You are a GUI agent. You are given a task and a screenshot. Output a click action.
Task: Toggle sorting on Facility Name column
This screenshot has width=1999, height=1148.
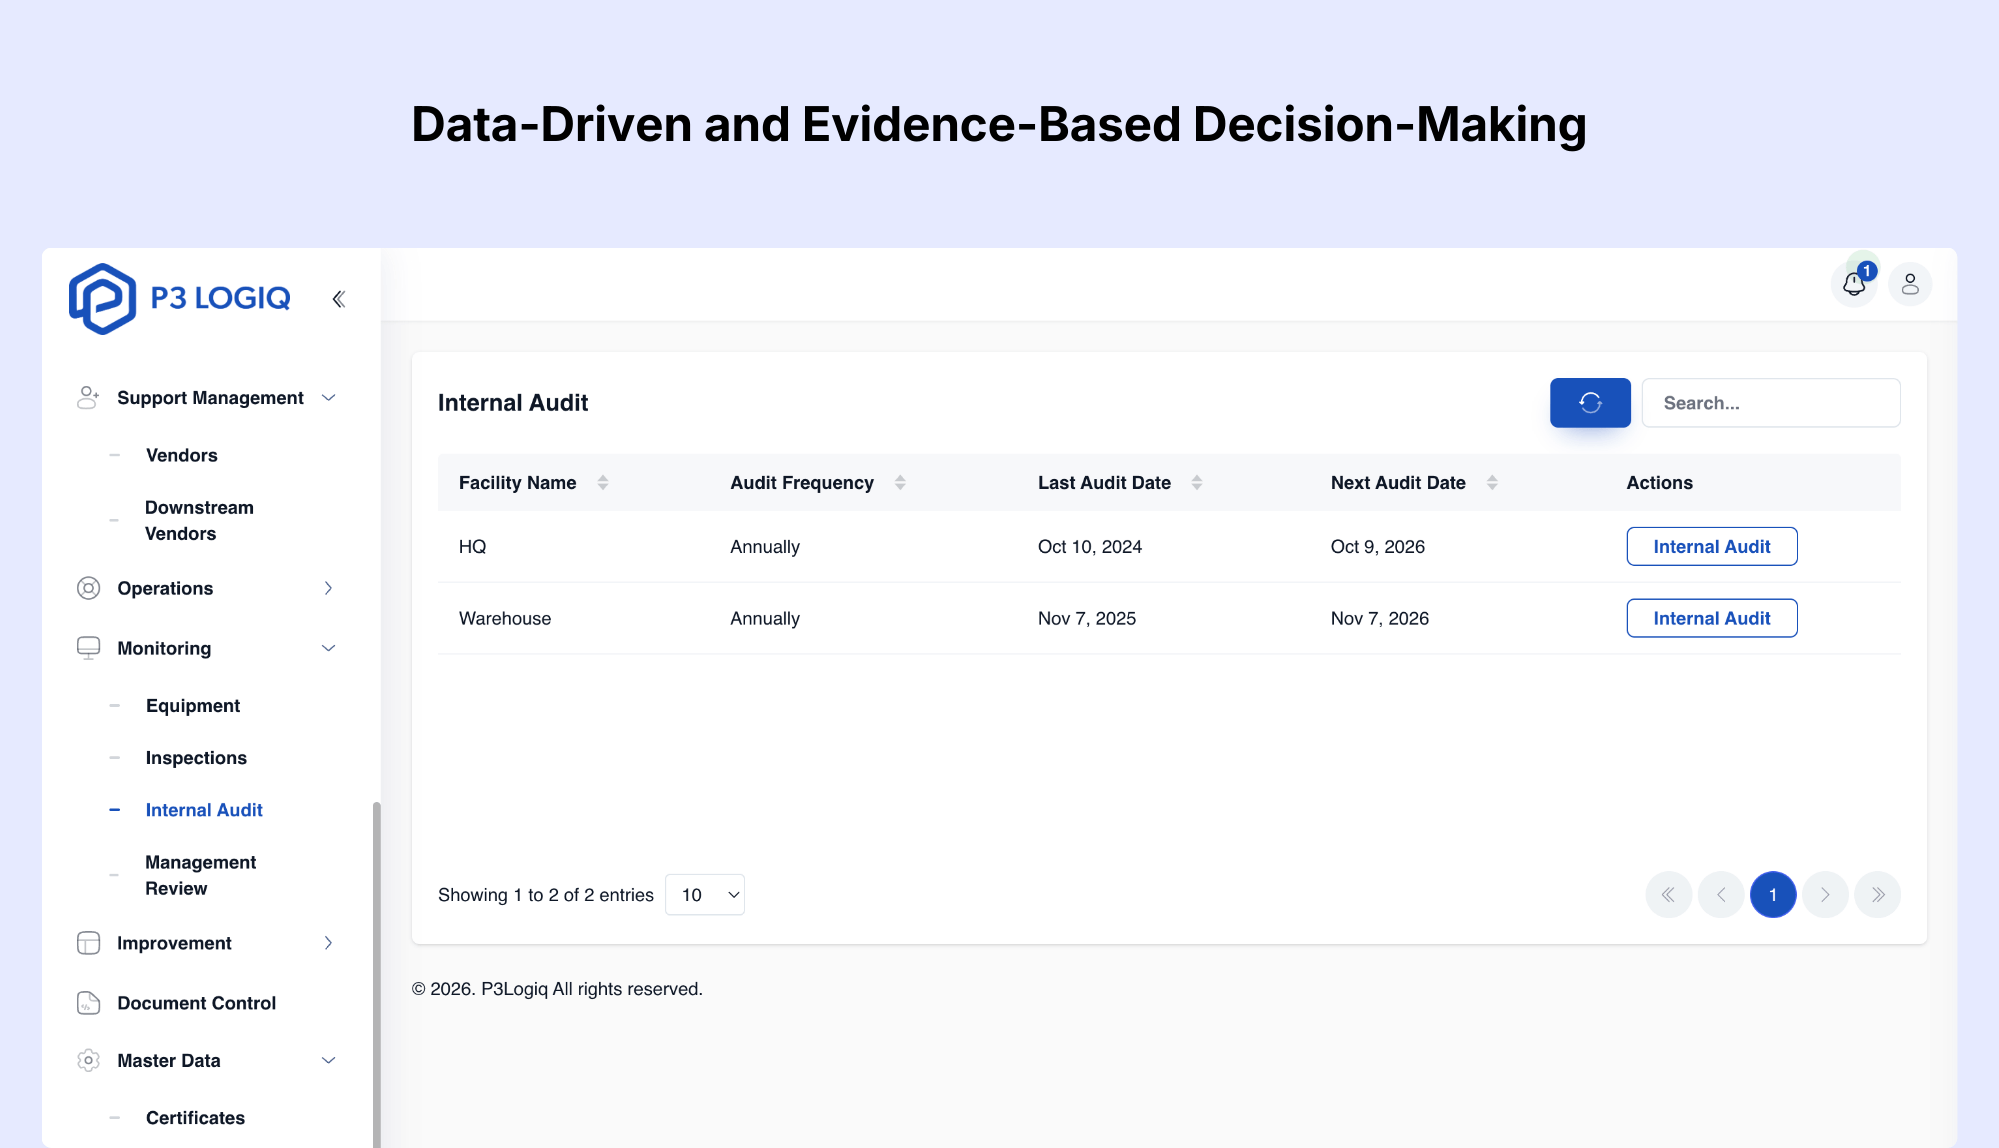click(x=603, y=482)
